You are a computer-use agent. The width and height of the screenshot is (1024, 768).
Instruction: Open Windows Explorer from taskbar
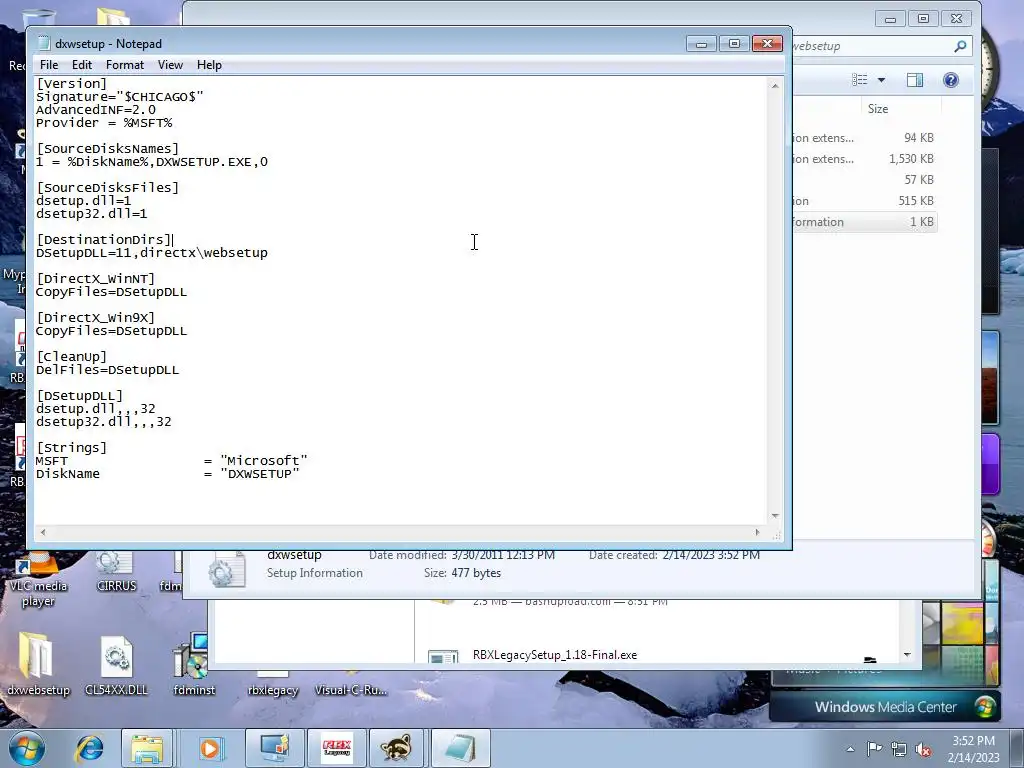pyautogui.click(x=147, y=748)
